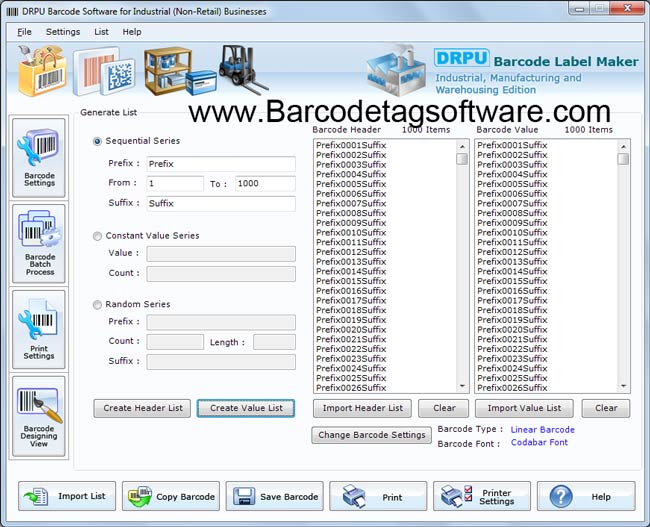Open the Print Settings sidebar panel
The height and width of the screenshot is (527, 650).
point(39,330)
